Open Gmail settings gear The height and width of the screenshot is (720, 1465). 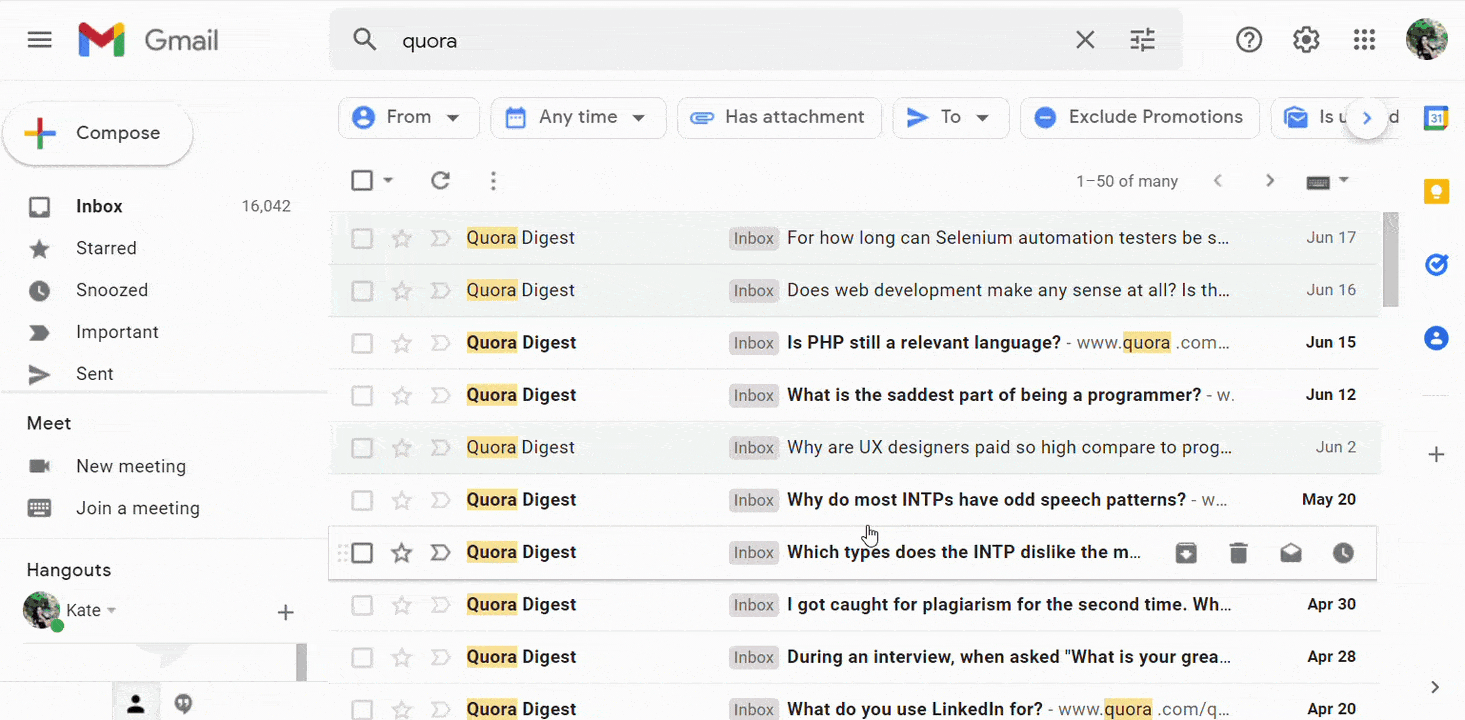[1306, 40]
